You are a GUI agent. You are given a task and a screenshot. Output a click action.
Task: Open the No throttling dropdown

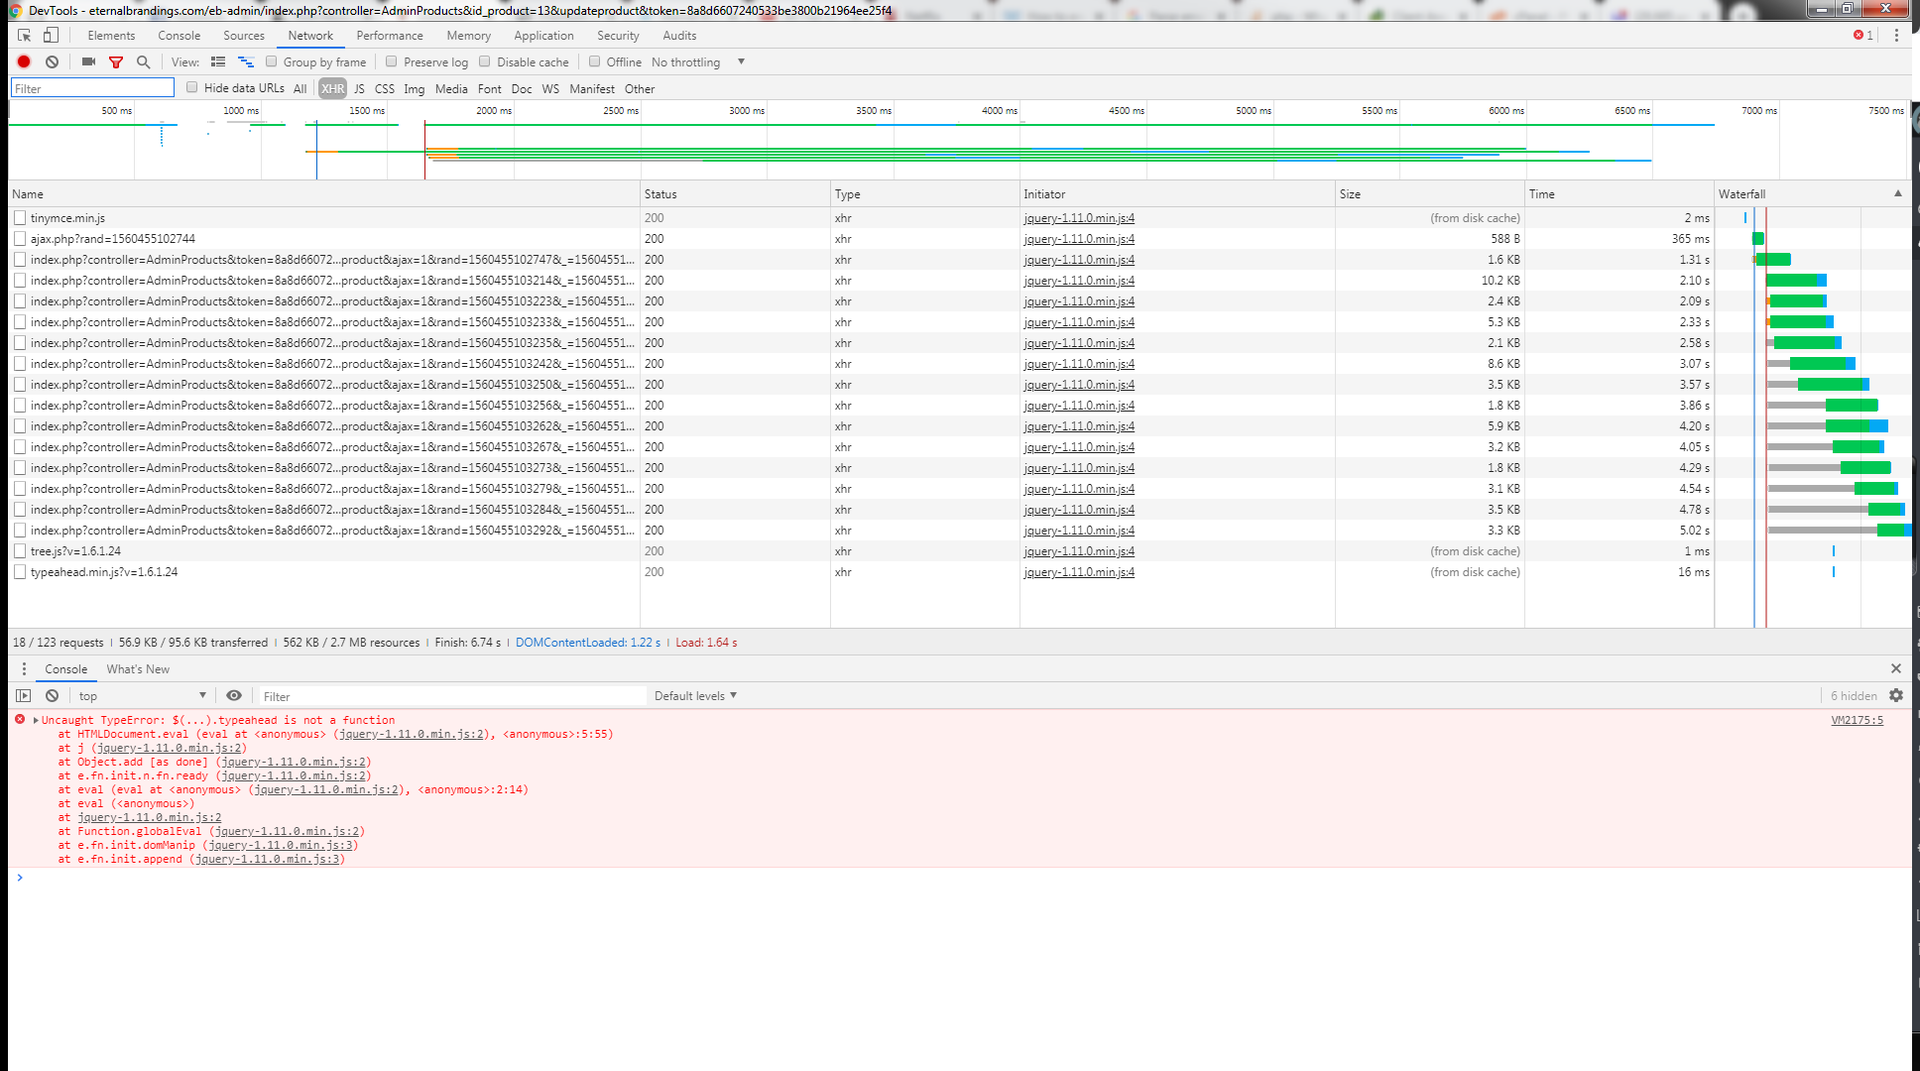coord(698,62)
